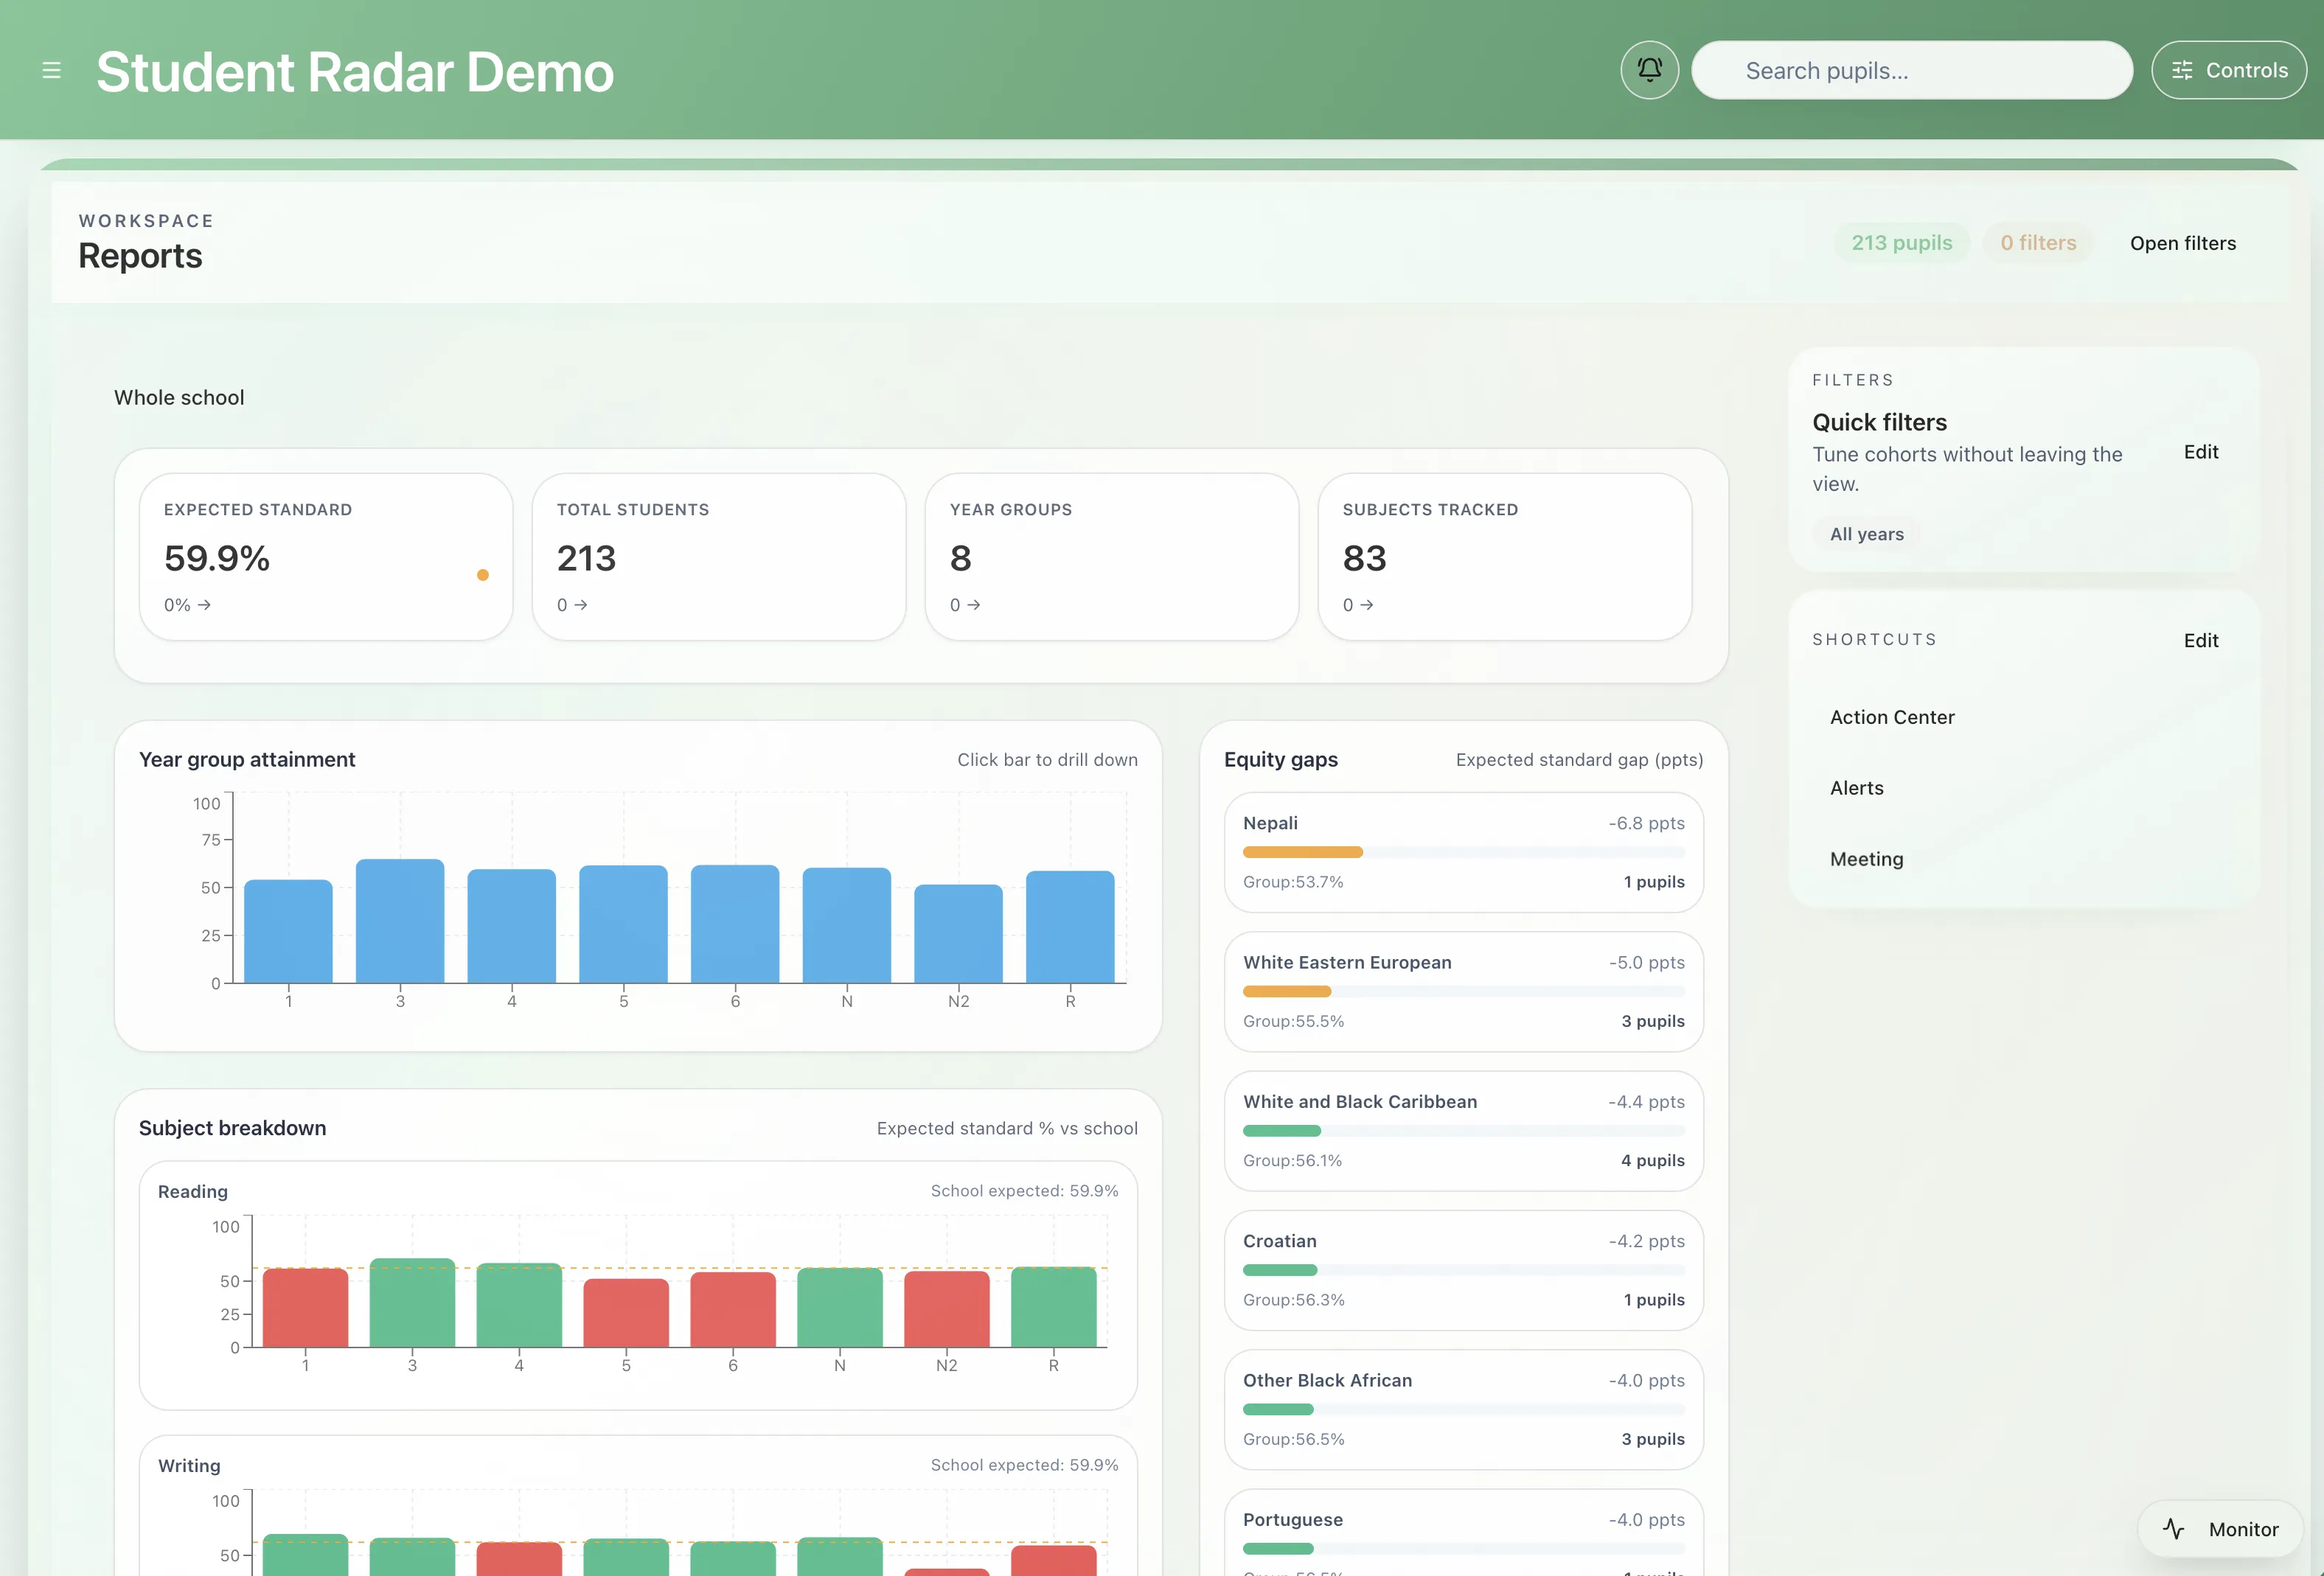Toggle the 0 filters badge
The width and height of the screenshot is (2324, 1576).
[2038, 242]
